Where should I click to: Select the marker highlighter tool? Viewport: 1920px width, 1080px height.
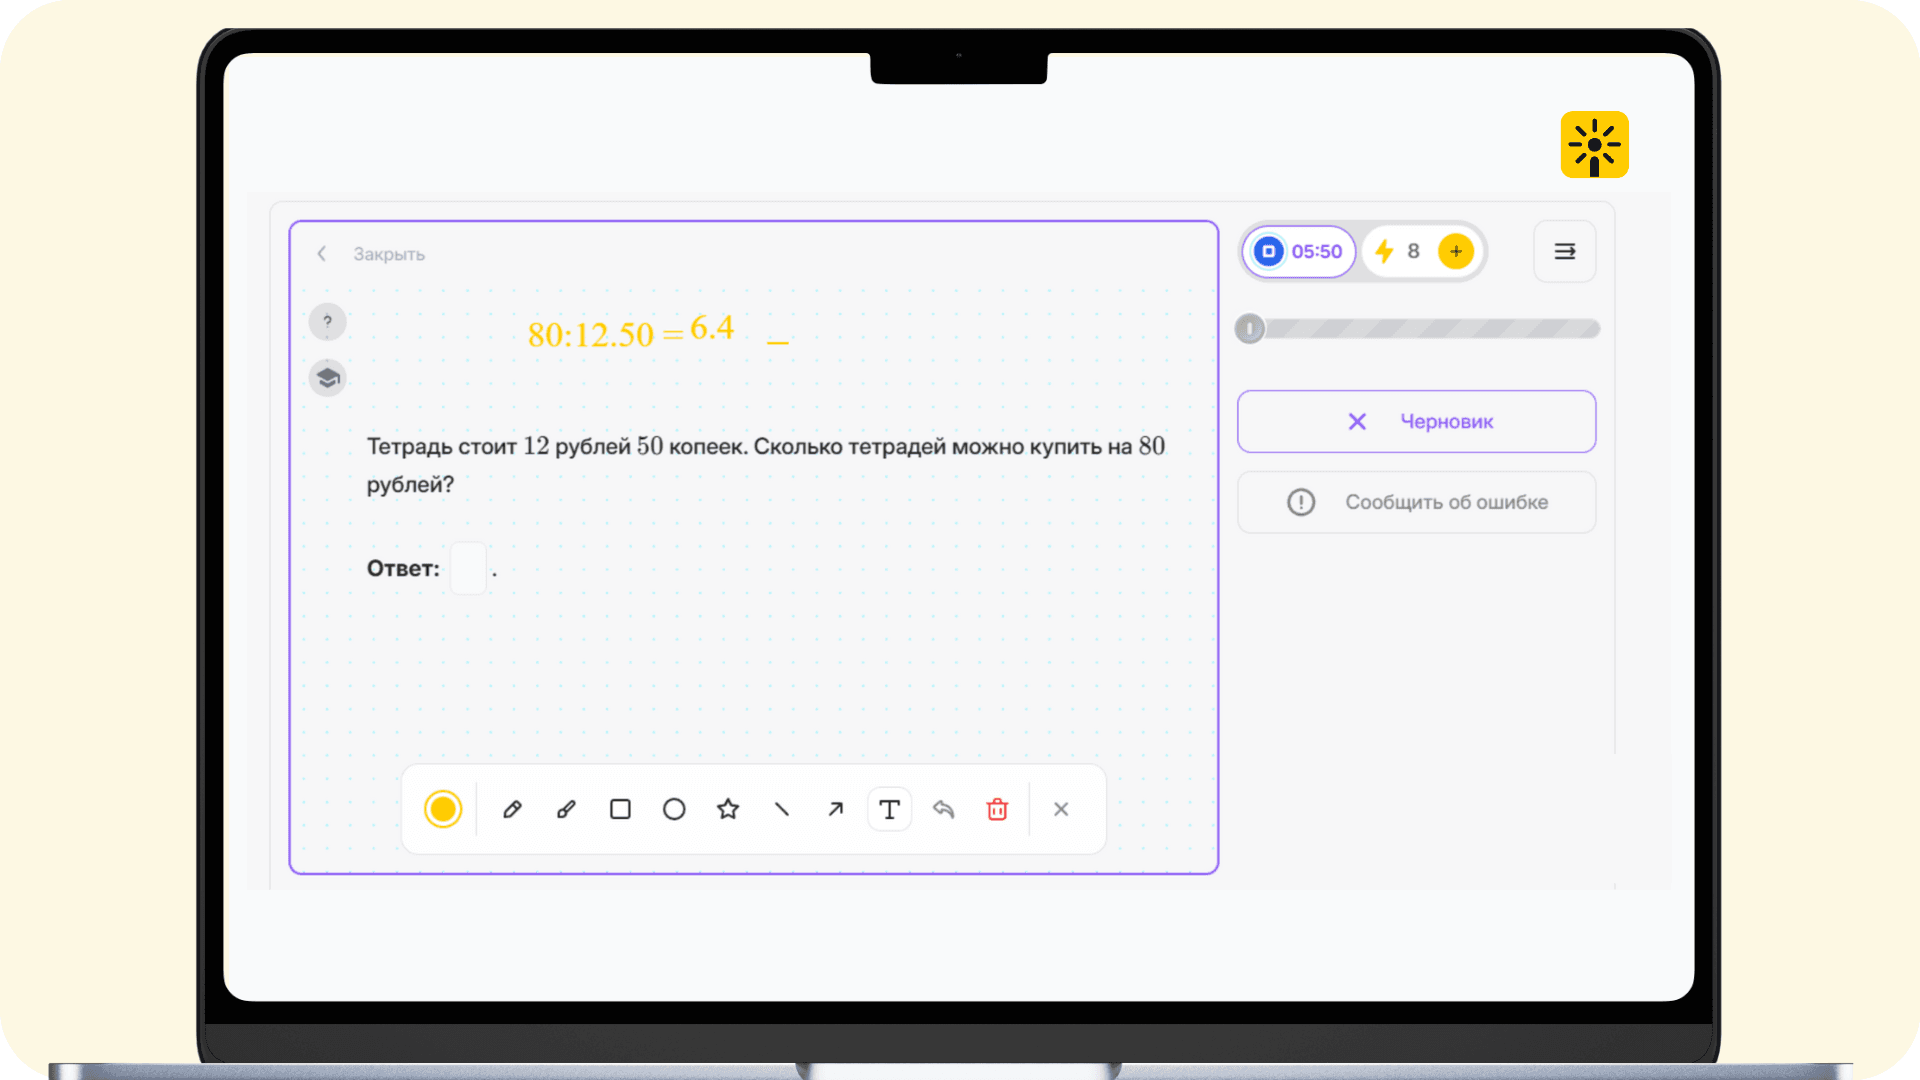[x=566, y=810]
